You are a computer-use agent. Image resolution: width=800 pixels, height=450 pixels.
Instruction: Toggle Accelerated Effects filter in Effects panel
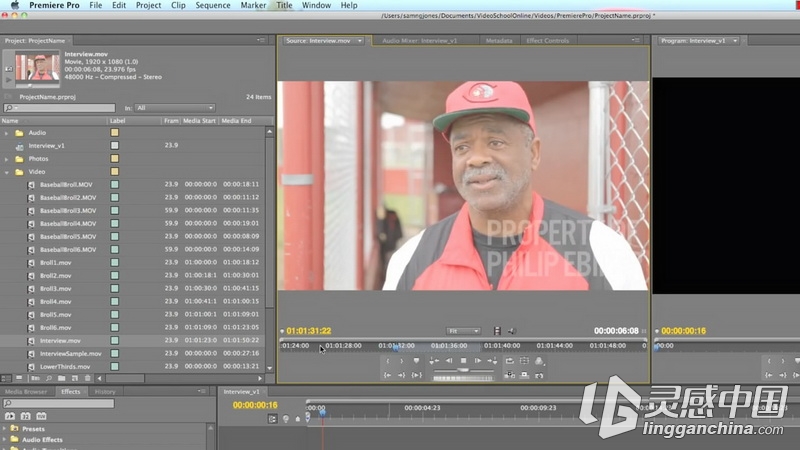pyautogui.click(x=10, y=416)
